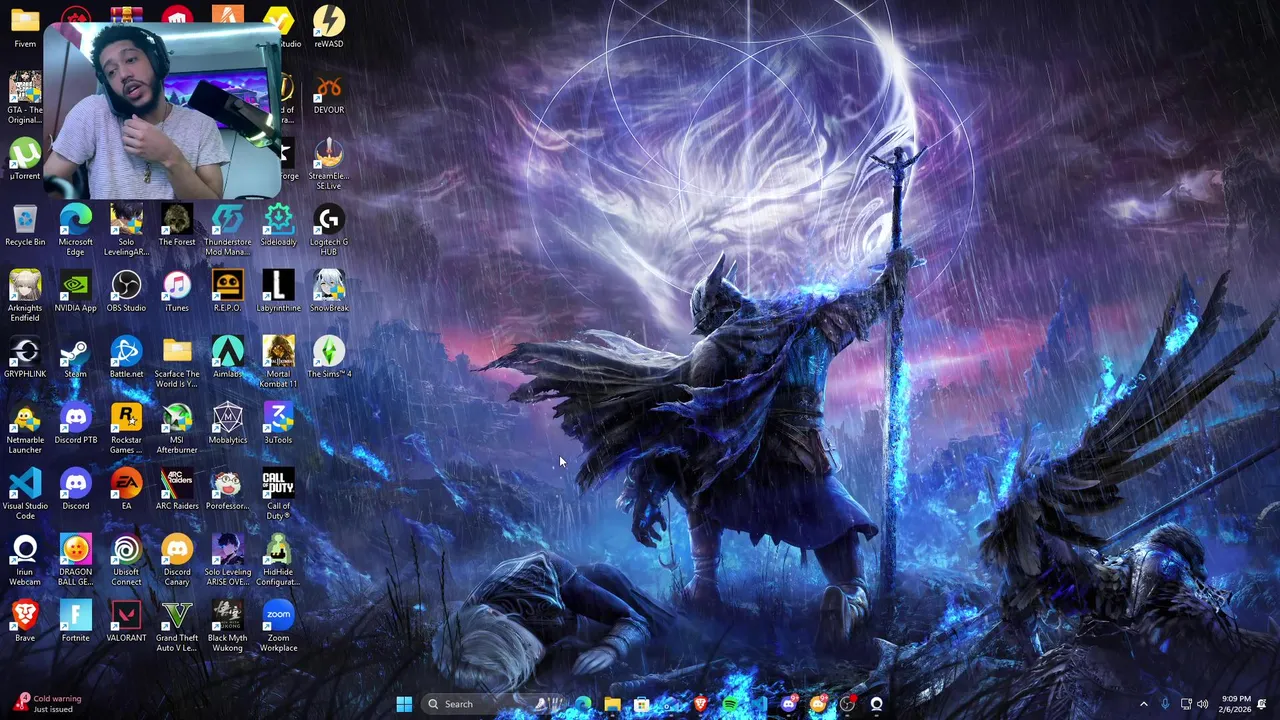Launch Arknights Endfield desktop icon

click(x=25, y=296)
